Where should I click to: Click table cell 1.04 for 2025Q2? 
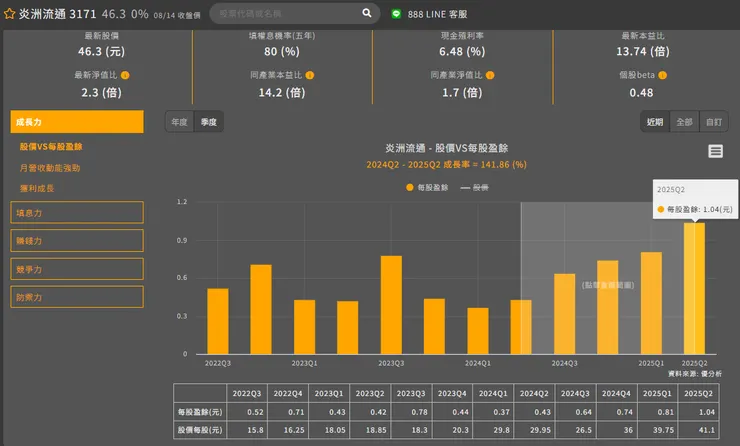(698, 412)
